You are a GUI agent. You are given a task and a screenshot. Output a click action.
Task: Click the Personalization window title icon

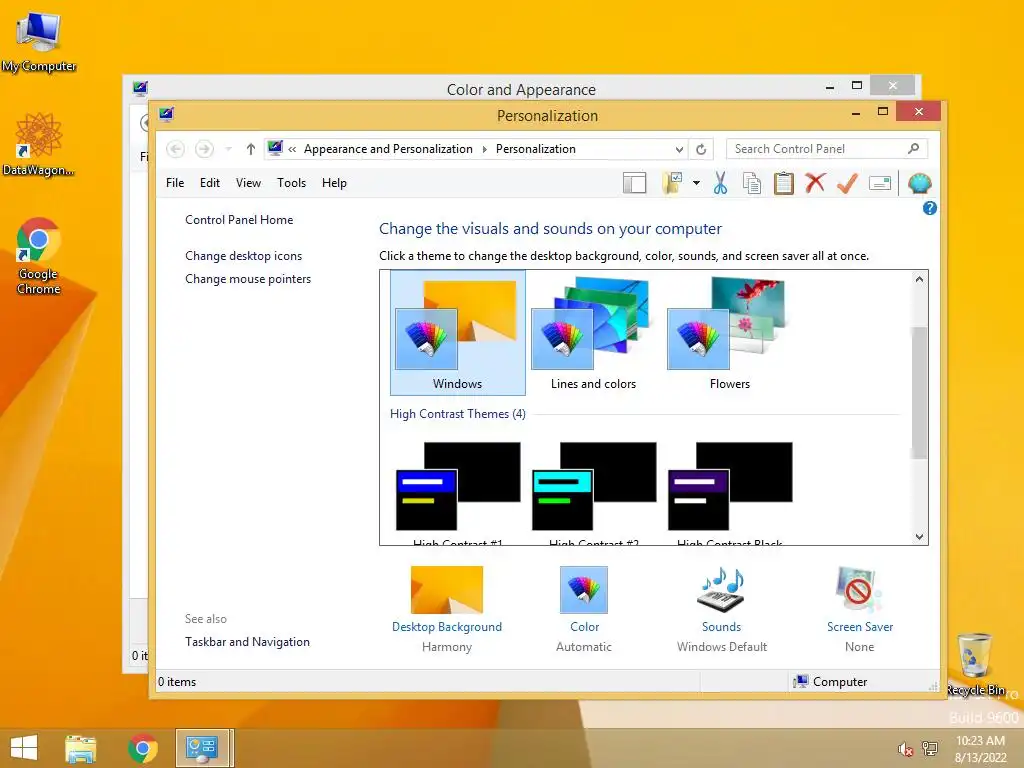click(x=166, y=115)
